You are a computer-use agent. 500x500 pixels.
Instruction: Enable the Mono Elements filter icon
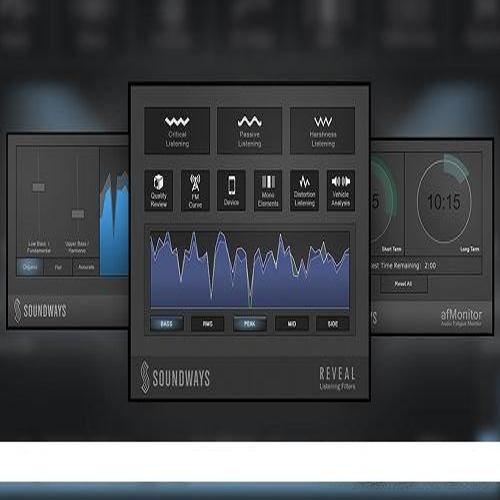coord(268,191)
